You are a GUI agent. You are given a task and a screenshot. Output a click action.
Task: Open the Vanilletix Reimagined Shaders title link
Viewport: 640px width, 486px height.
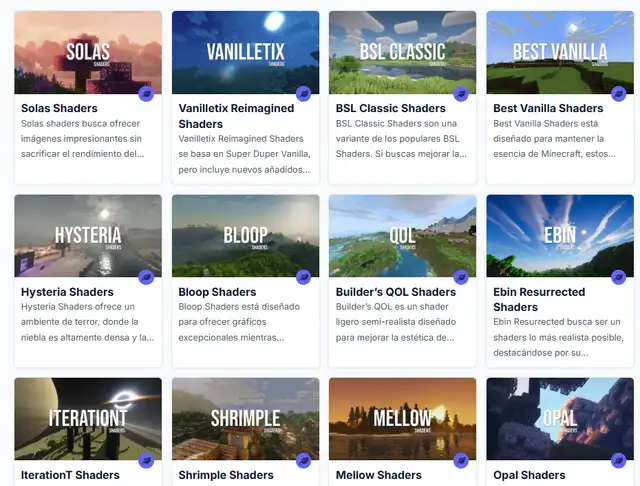point(236,116)
